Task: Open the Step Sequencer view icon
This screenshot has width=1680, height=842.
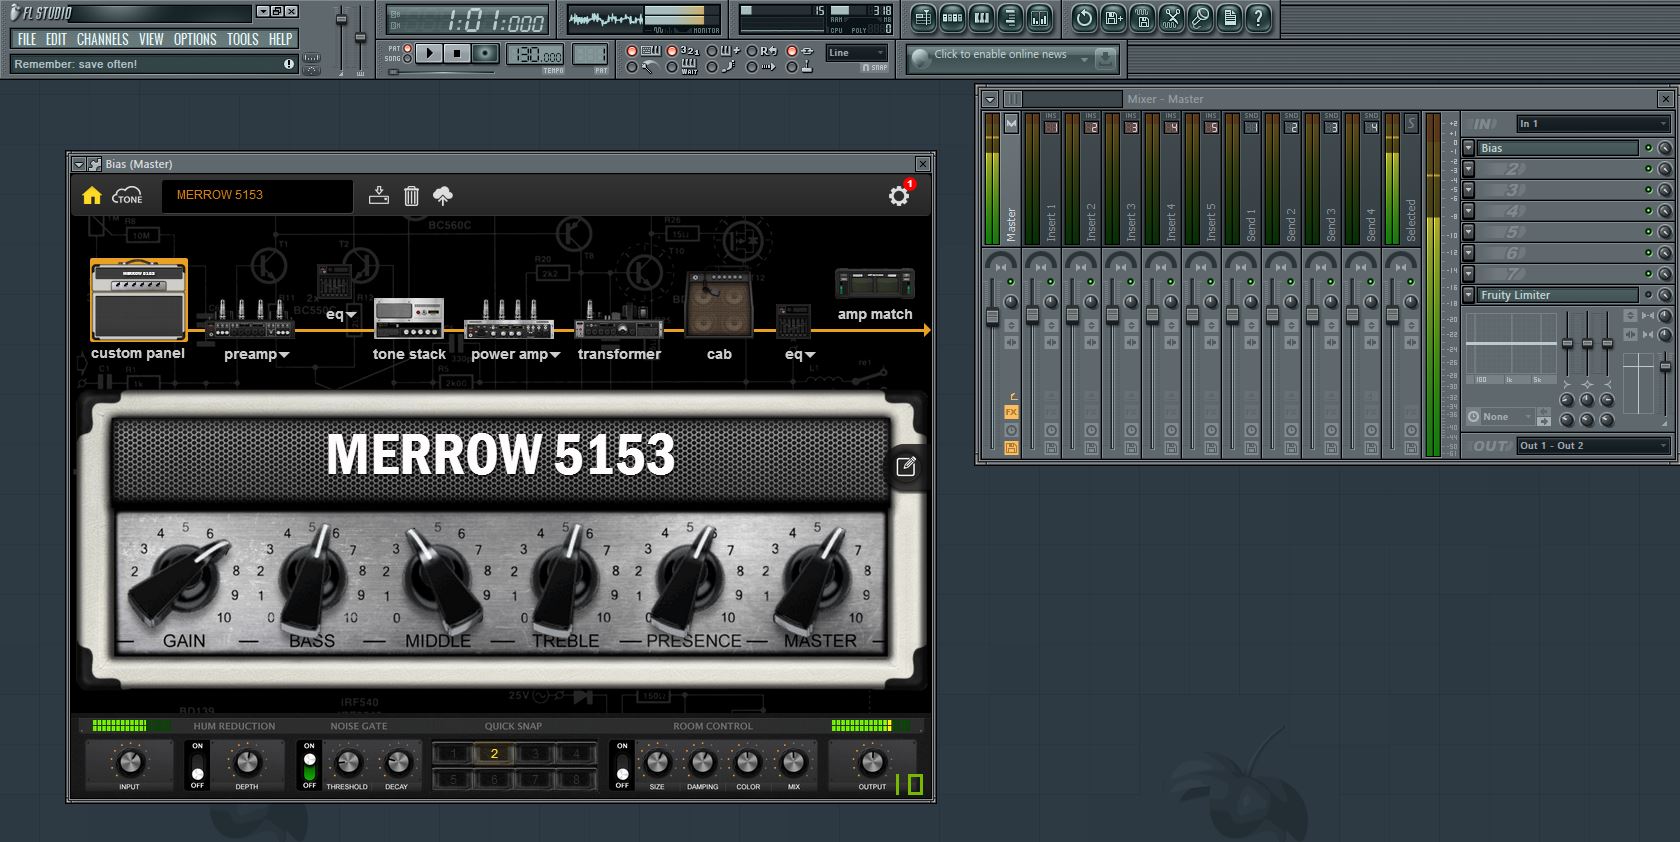Action: 952,17
